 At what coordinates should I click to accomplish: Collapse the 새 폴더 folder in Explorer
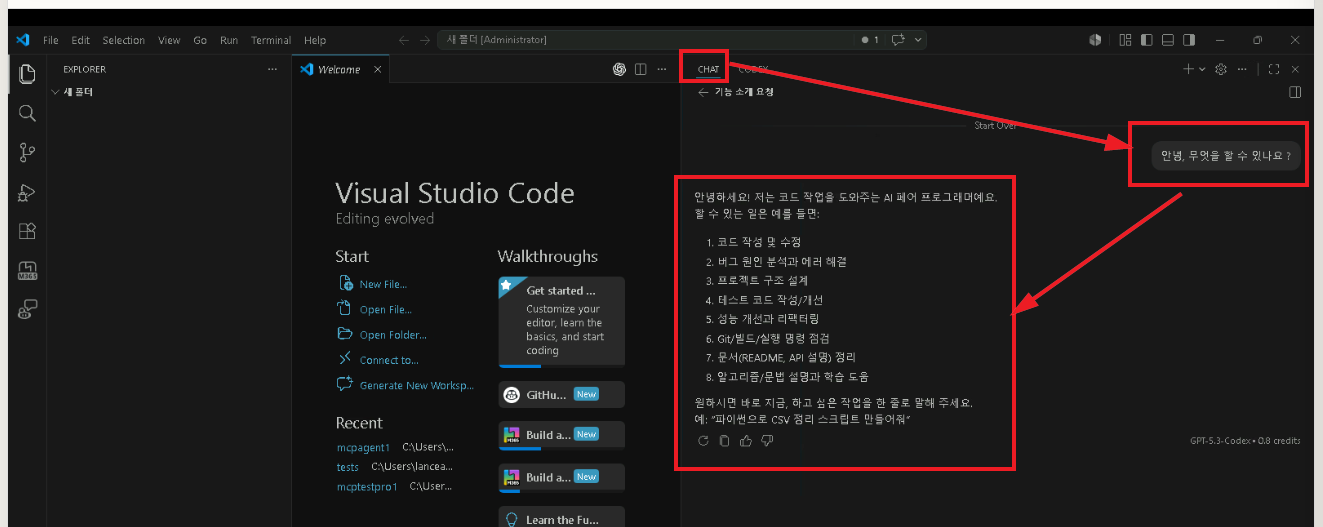coord(56,92)
